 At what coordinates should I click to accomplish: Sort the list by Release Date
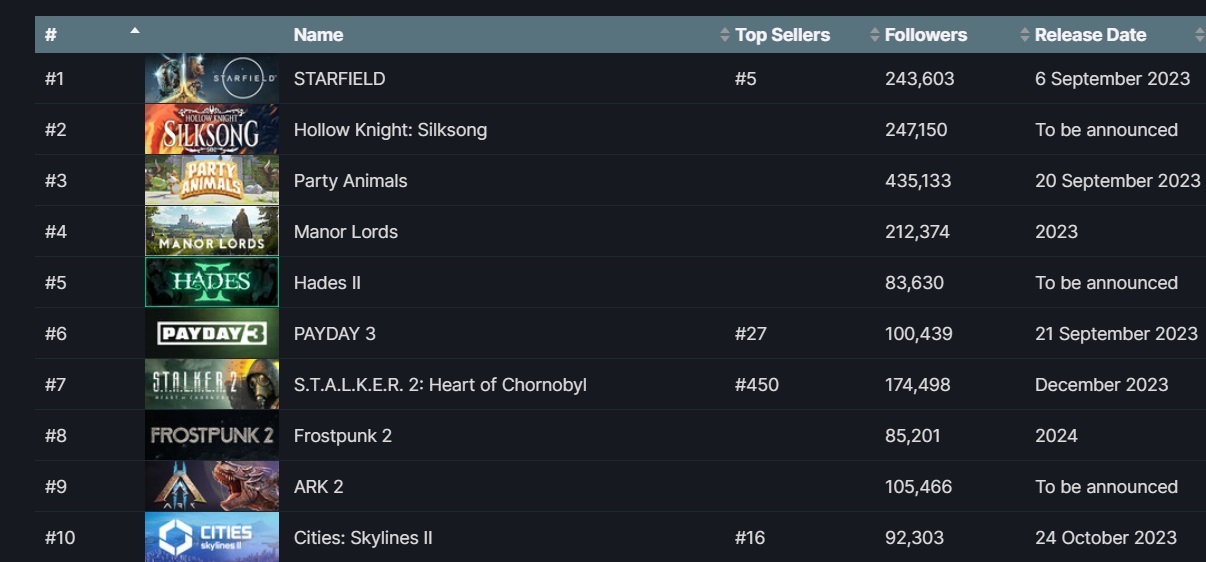(x=1090, y=35)
